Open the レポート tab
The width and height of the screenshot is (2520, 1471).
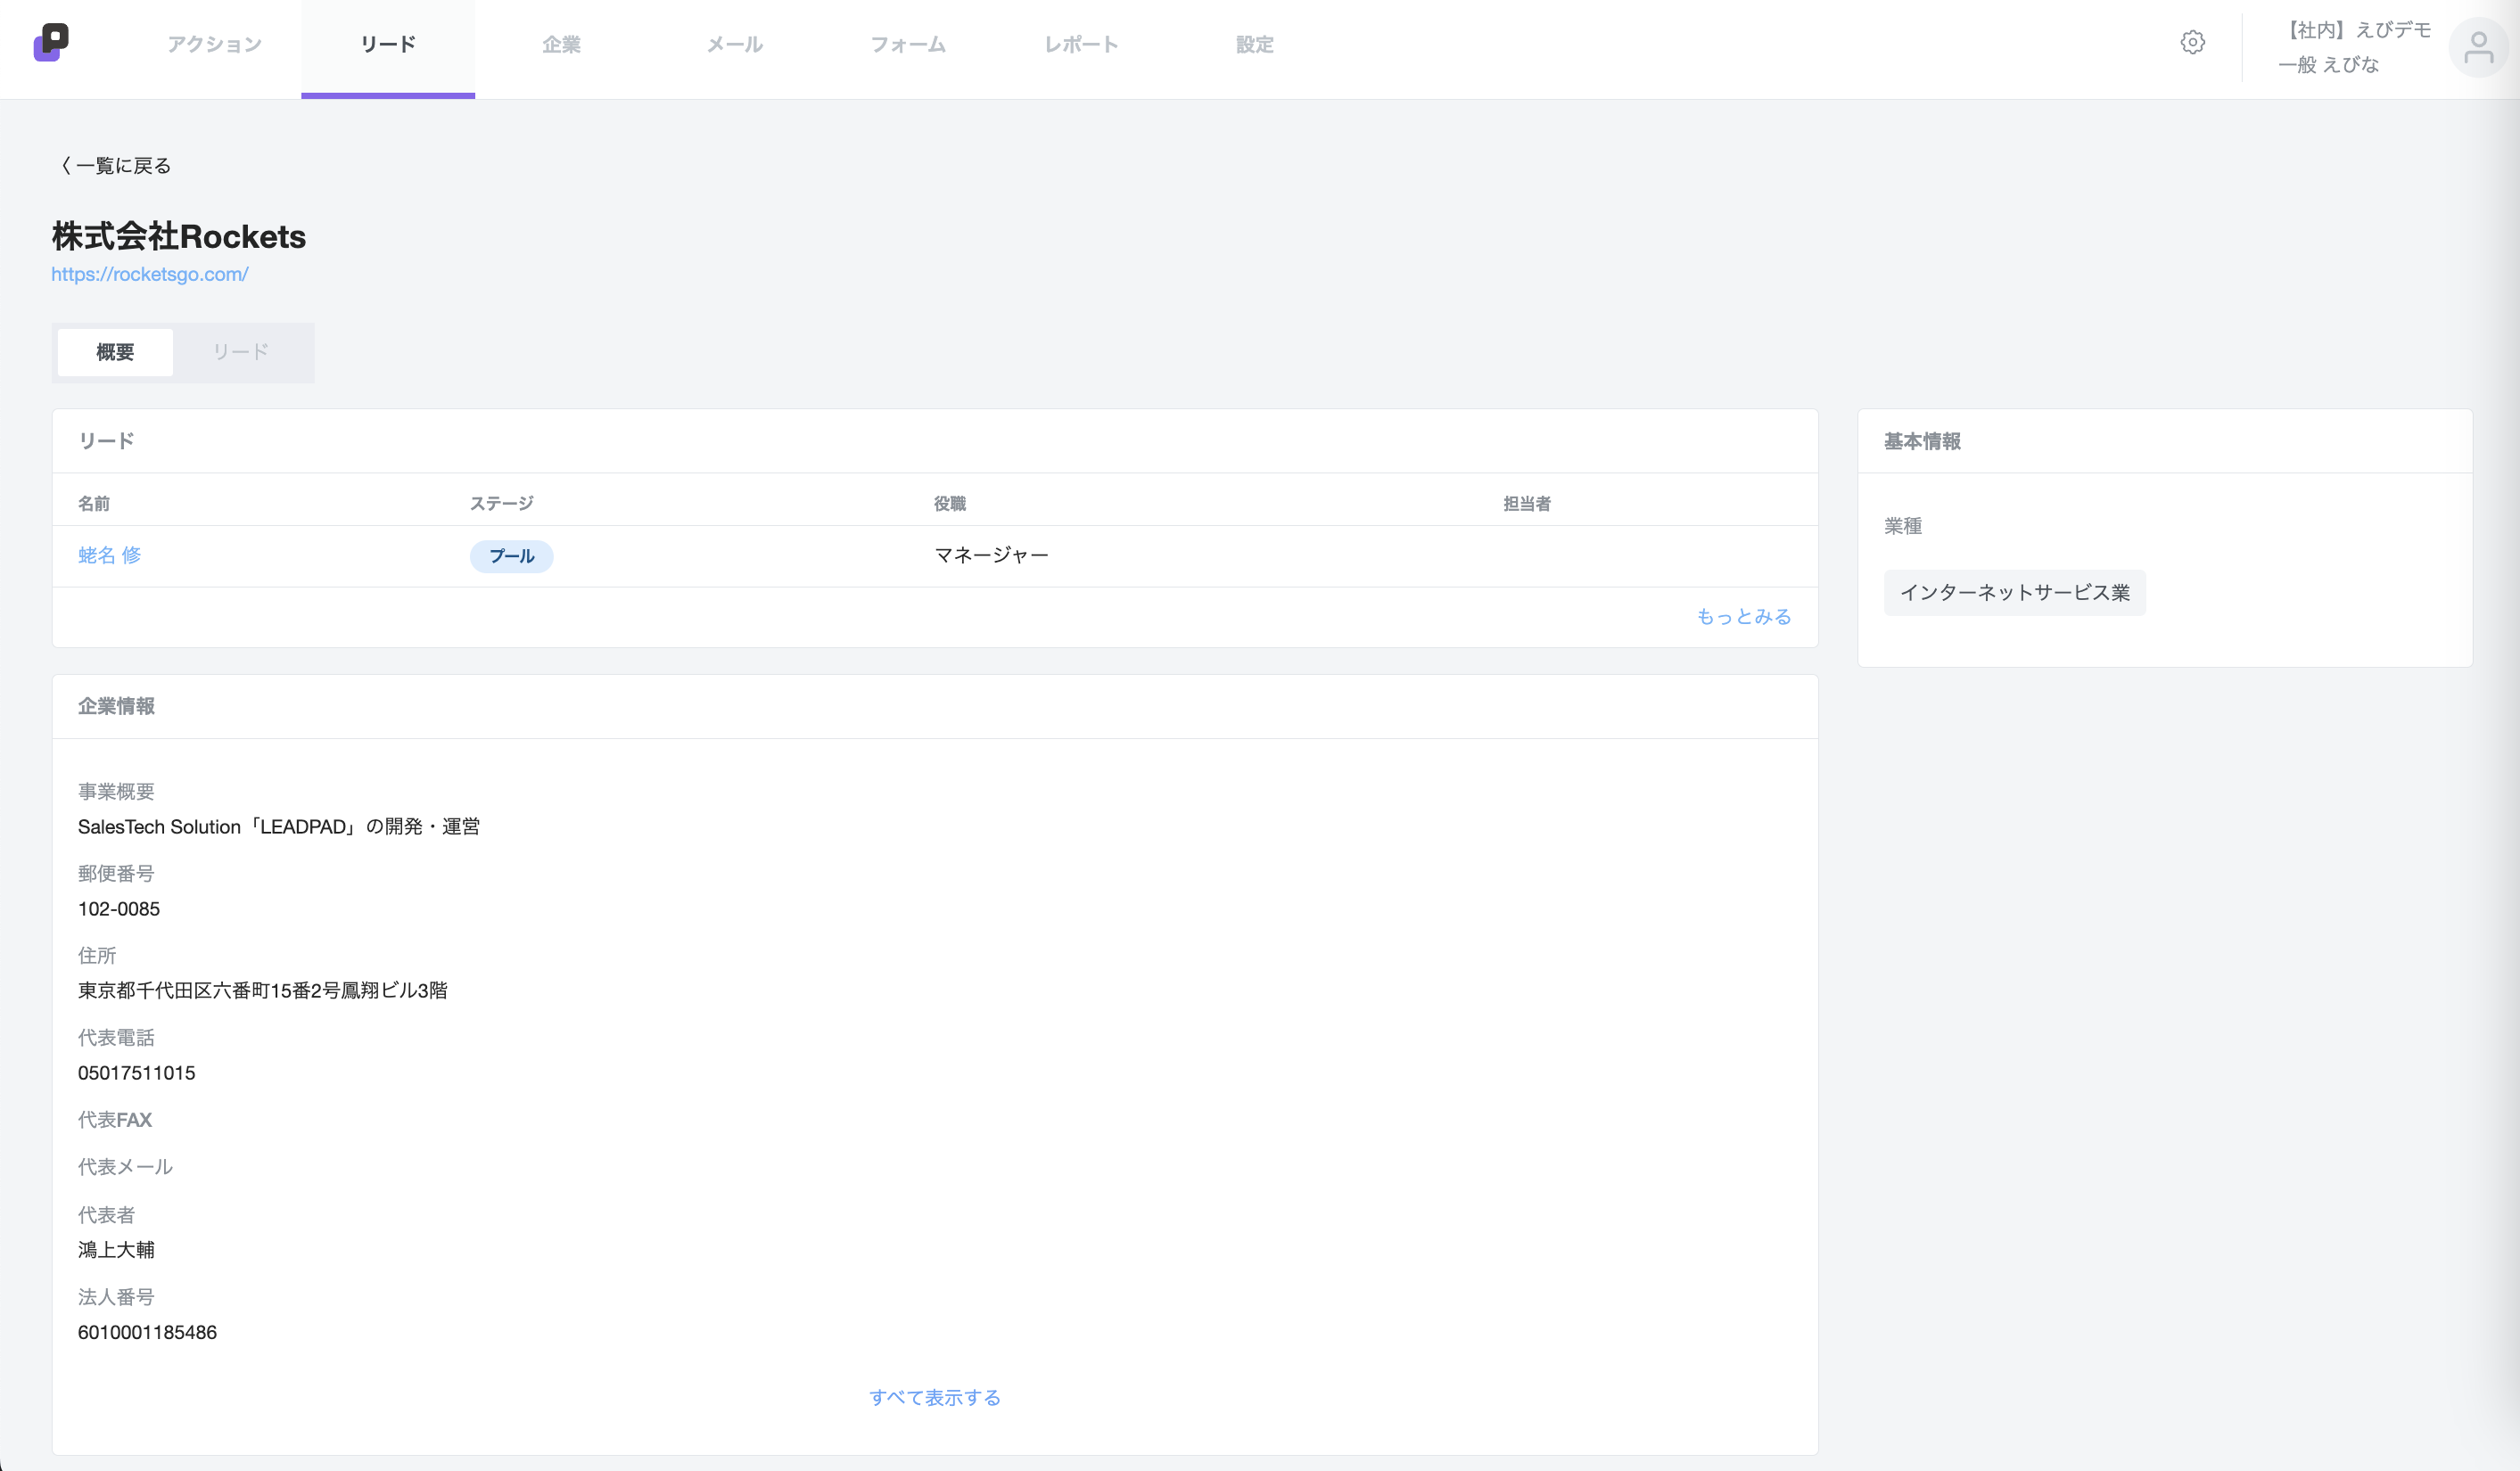pos(1081,44)
